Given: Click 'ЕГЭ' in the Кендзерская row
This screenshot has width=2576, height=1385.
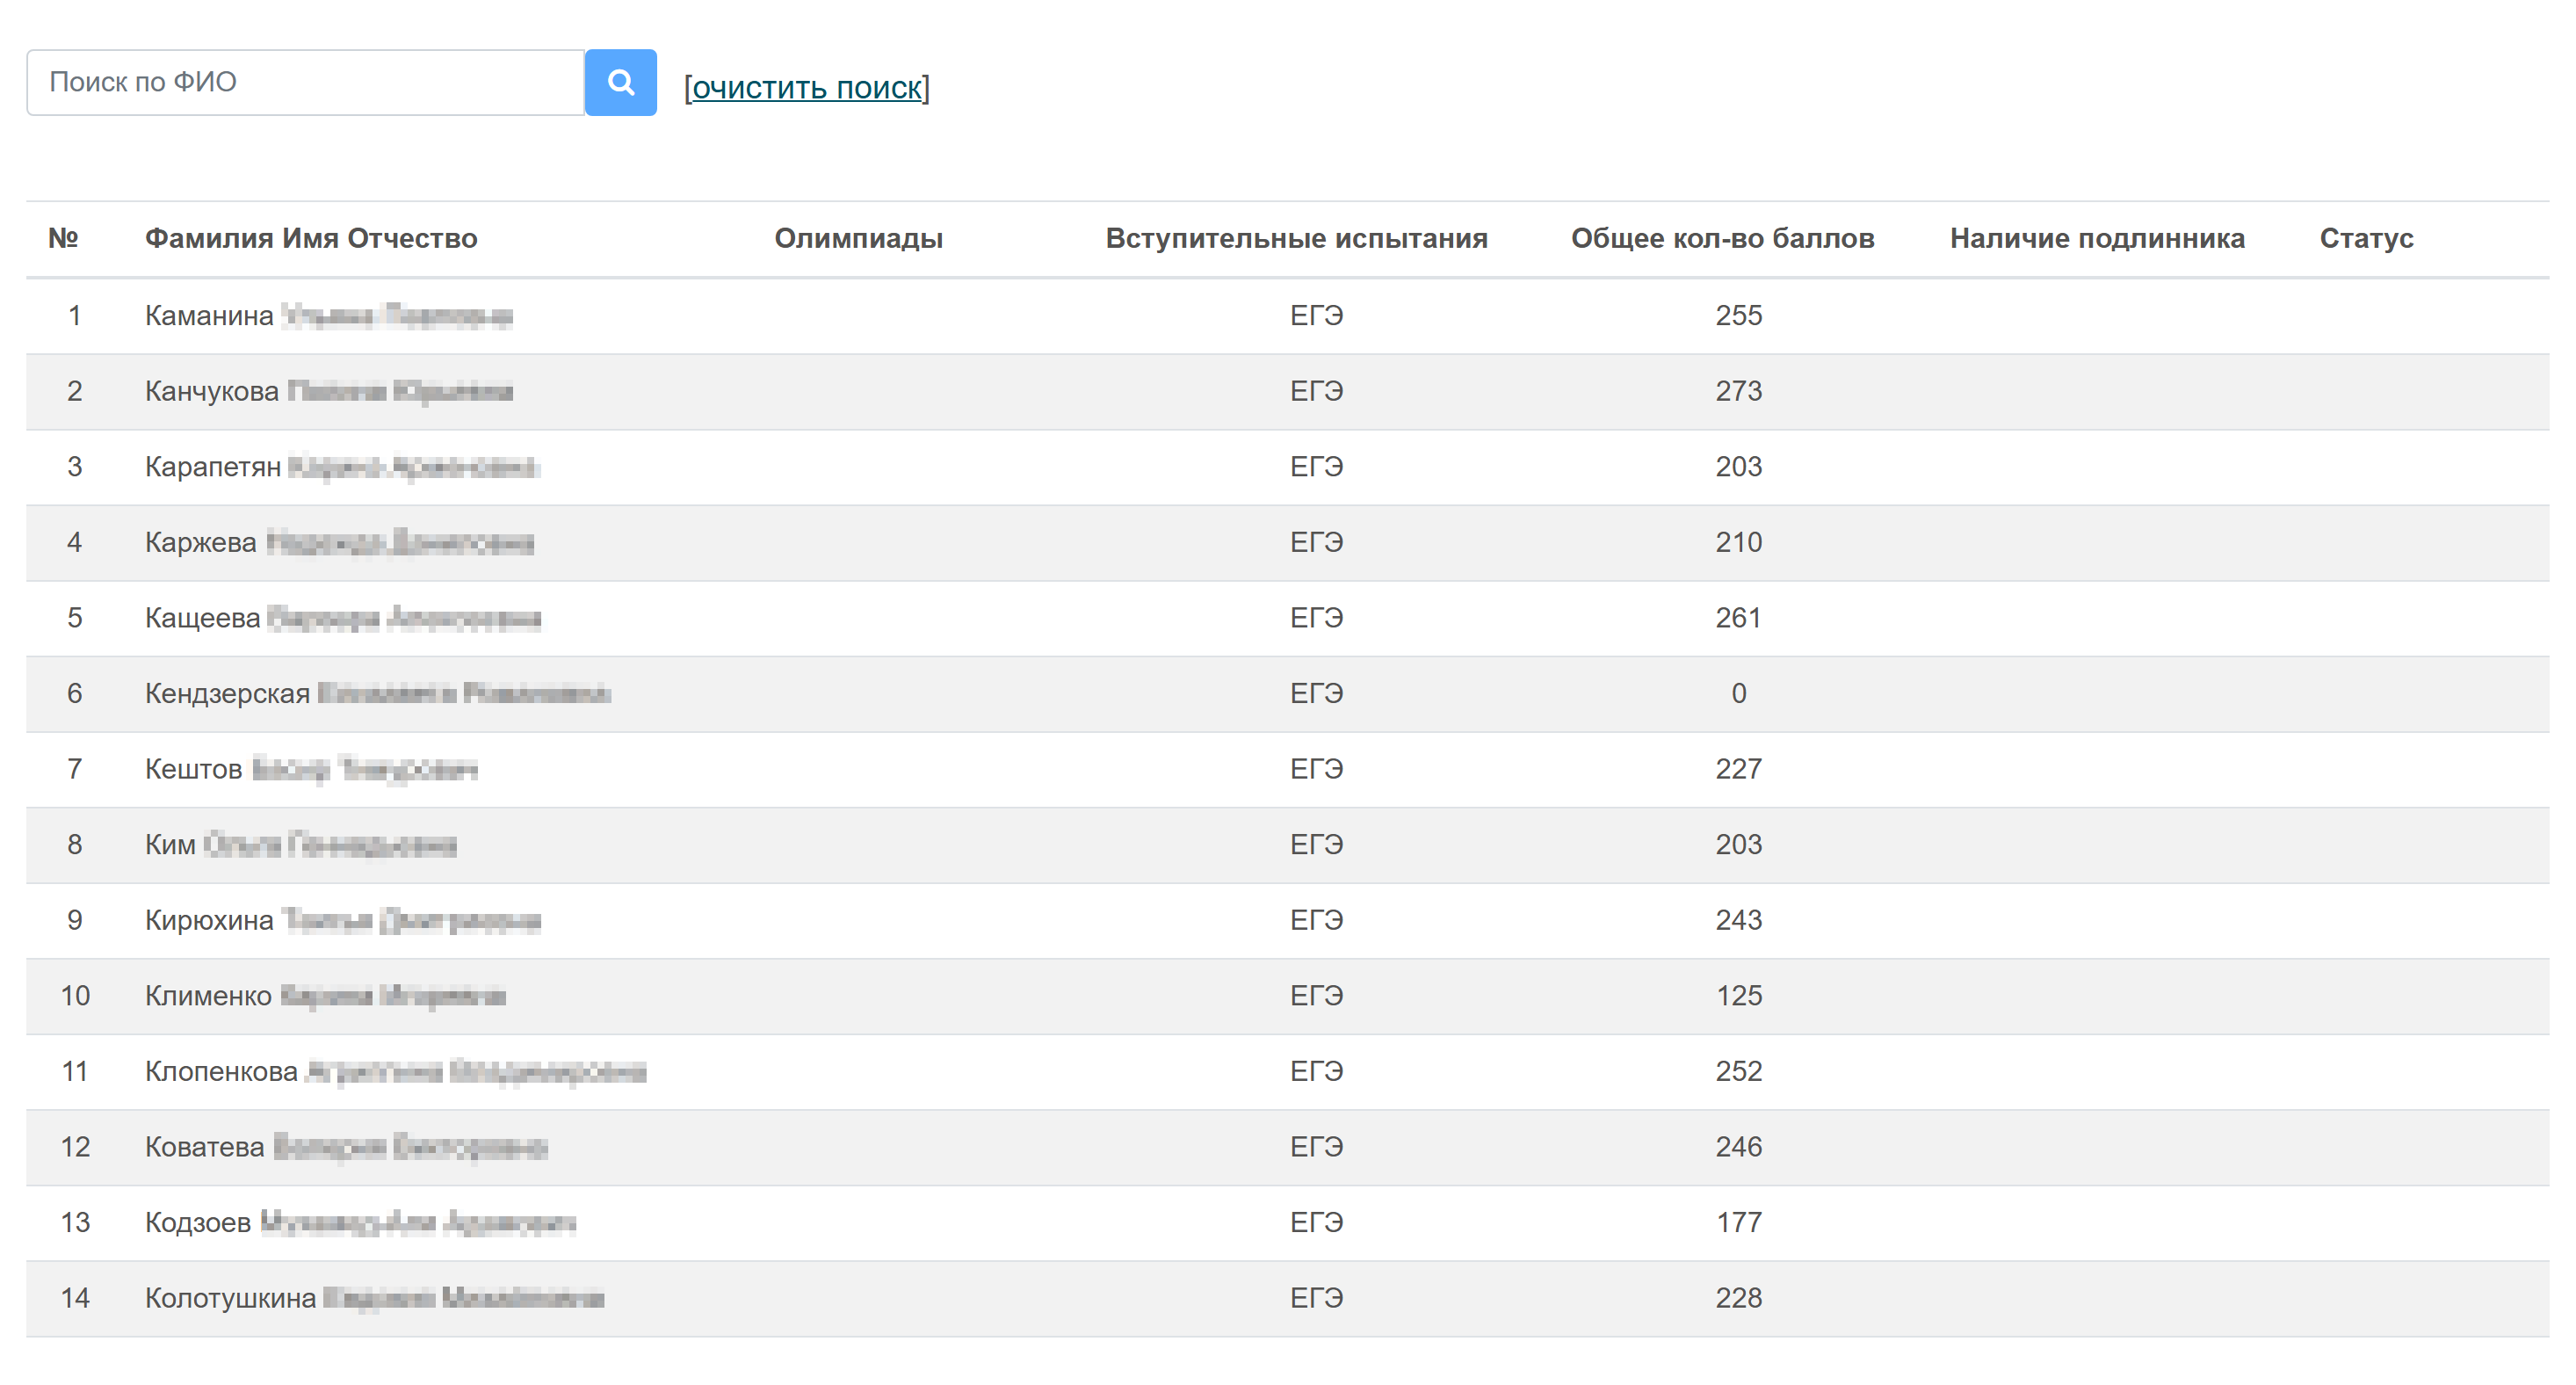Looking at the screenshot, I should [1316, 693].
